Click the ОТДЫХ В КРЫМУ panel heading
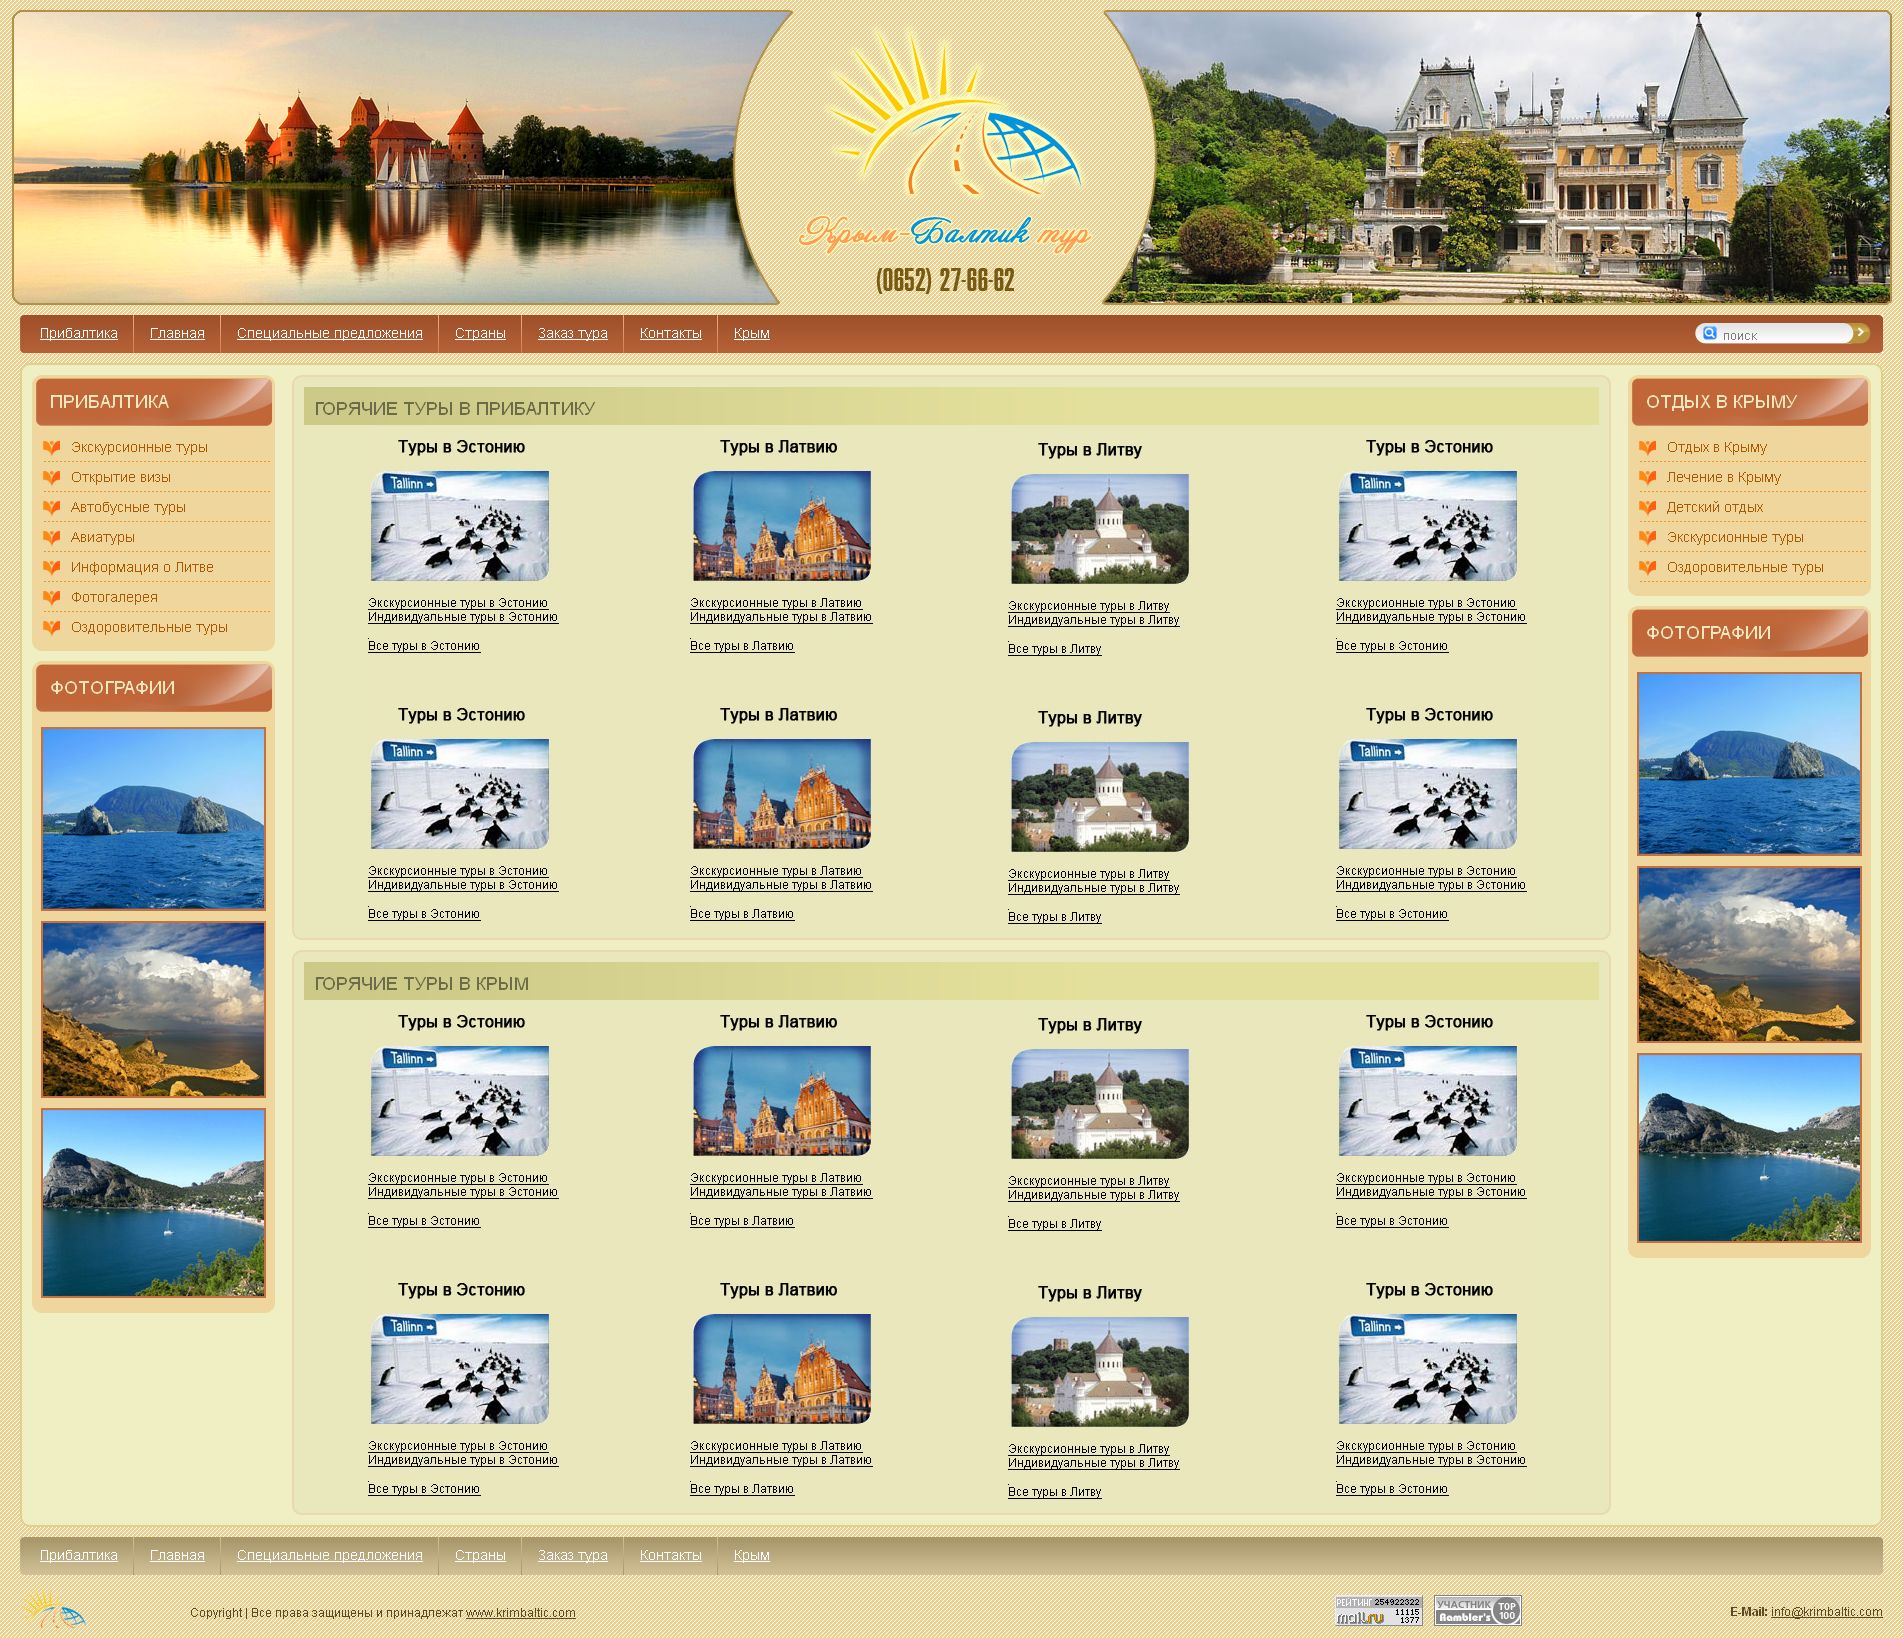The width and height of the screenshot is (1903, 1638). coord(1721,402)
